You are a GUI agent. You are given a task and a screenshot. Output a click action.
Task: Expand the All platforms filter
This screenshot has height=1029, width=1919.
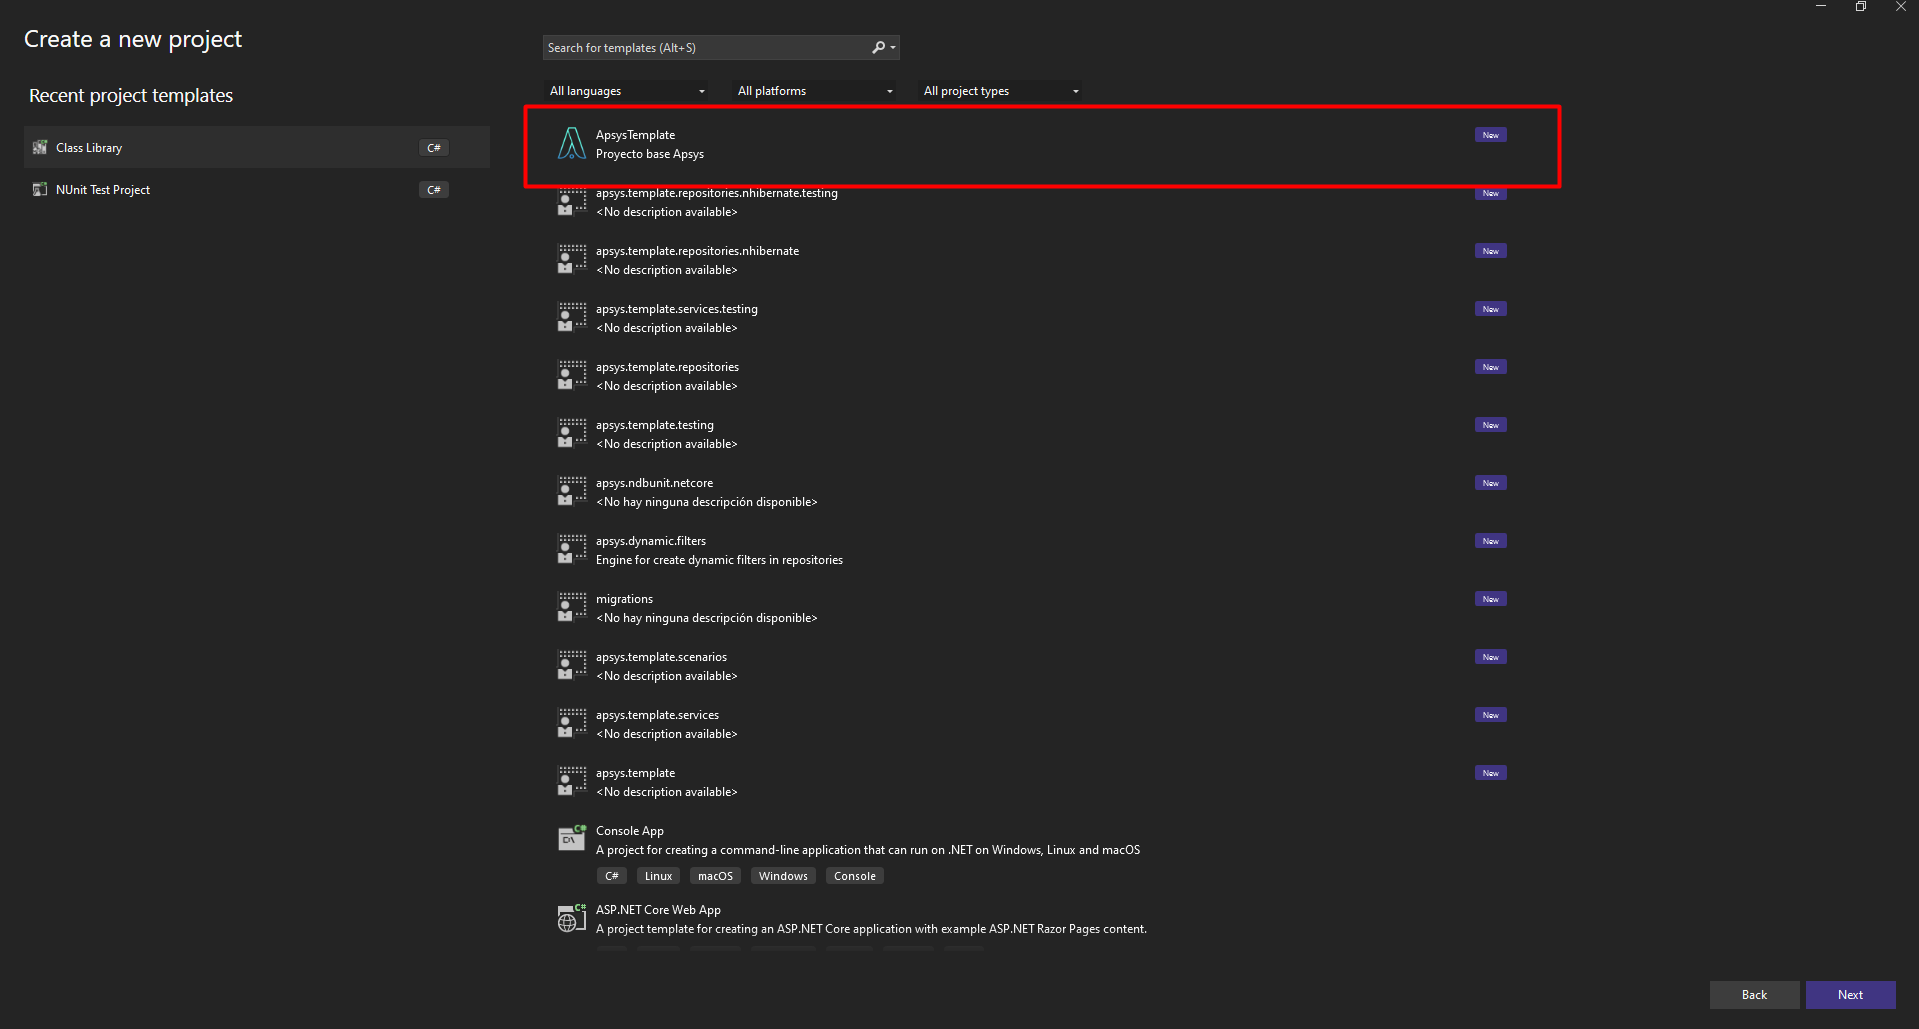pos(815,91)
